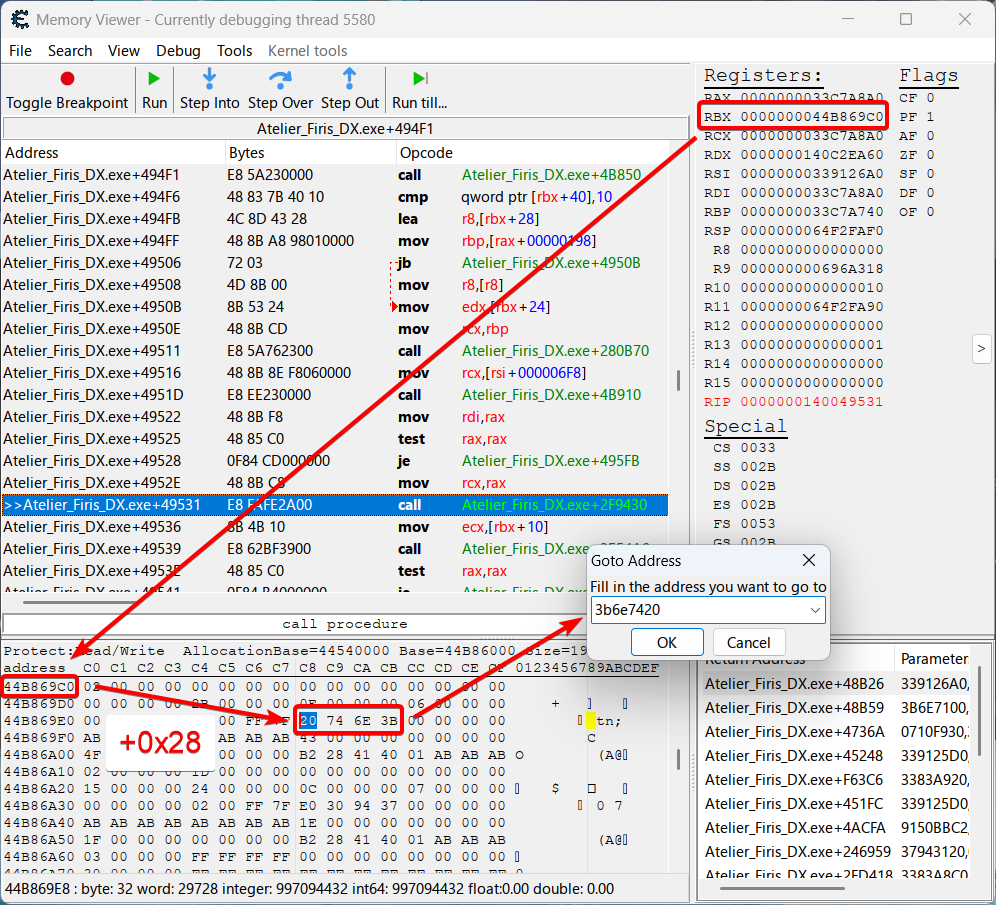Expand the registers panel side arrow
Viewport: 996px width, 905px height.
[980, 348]
